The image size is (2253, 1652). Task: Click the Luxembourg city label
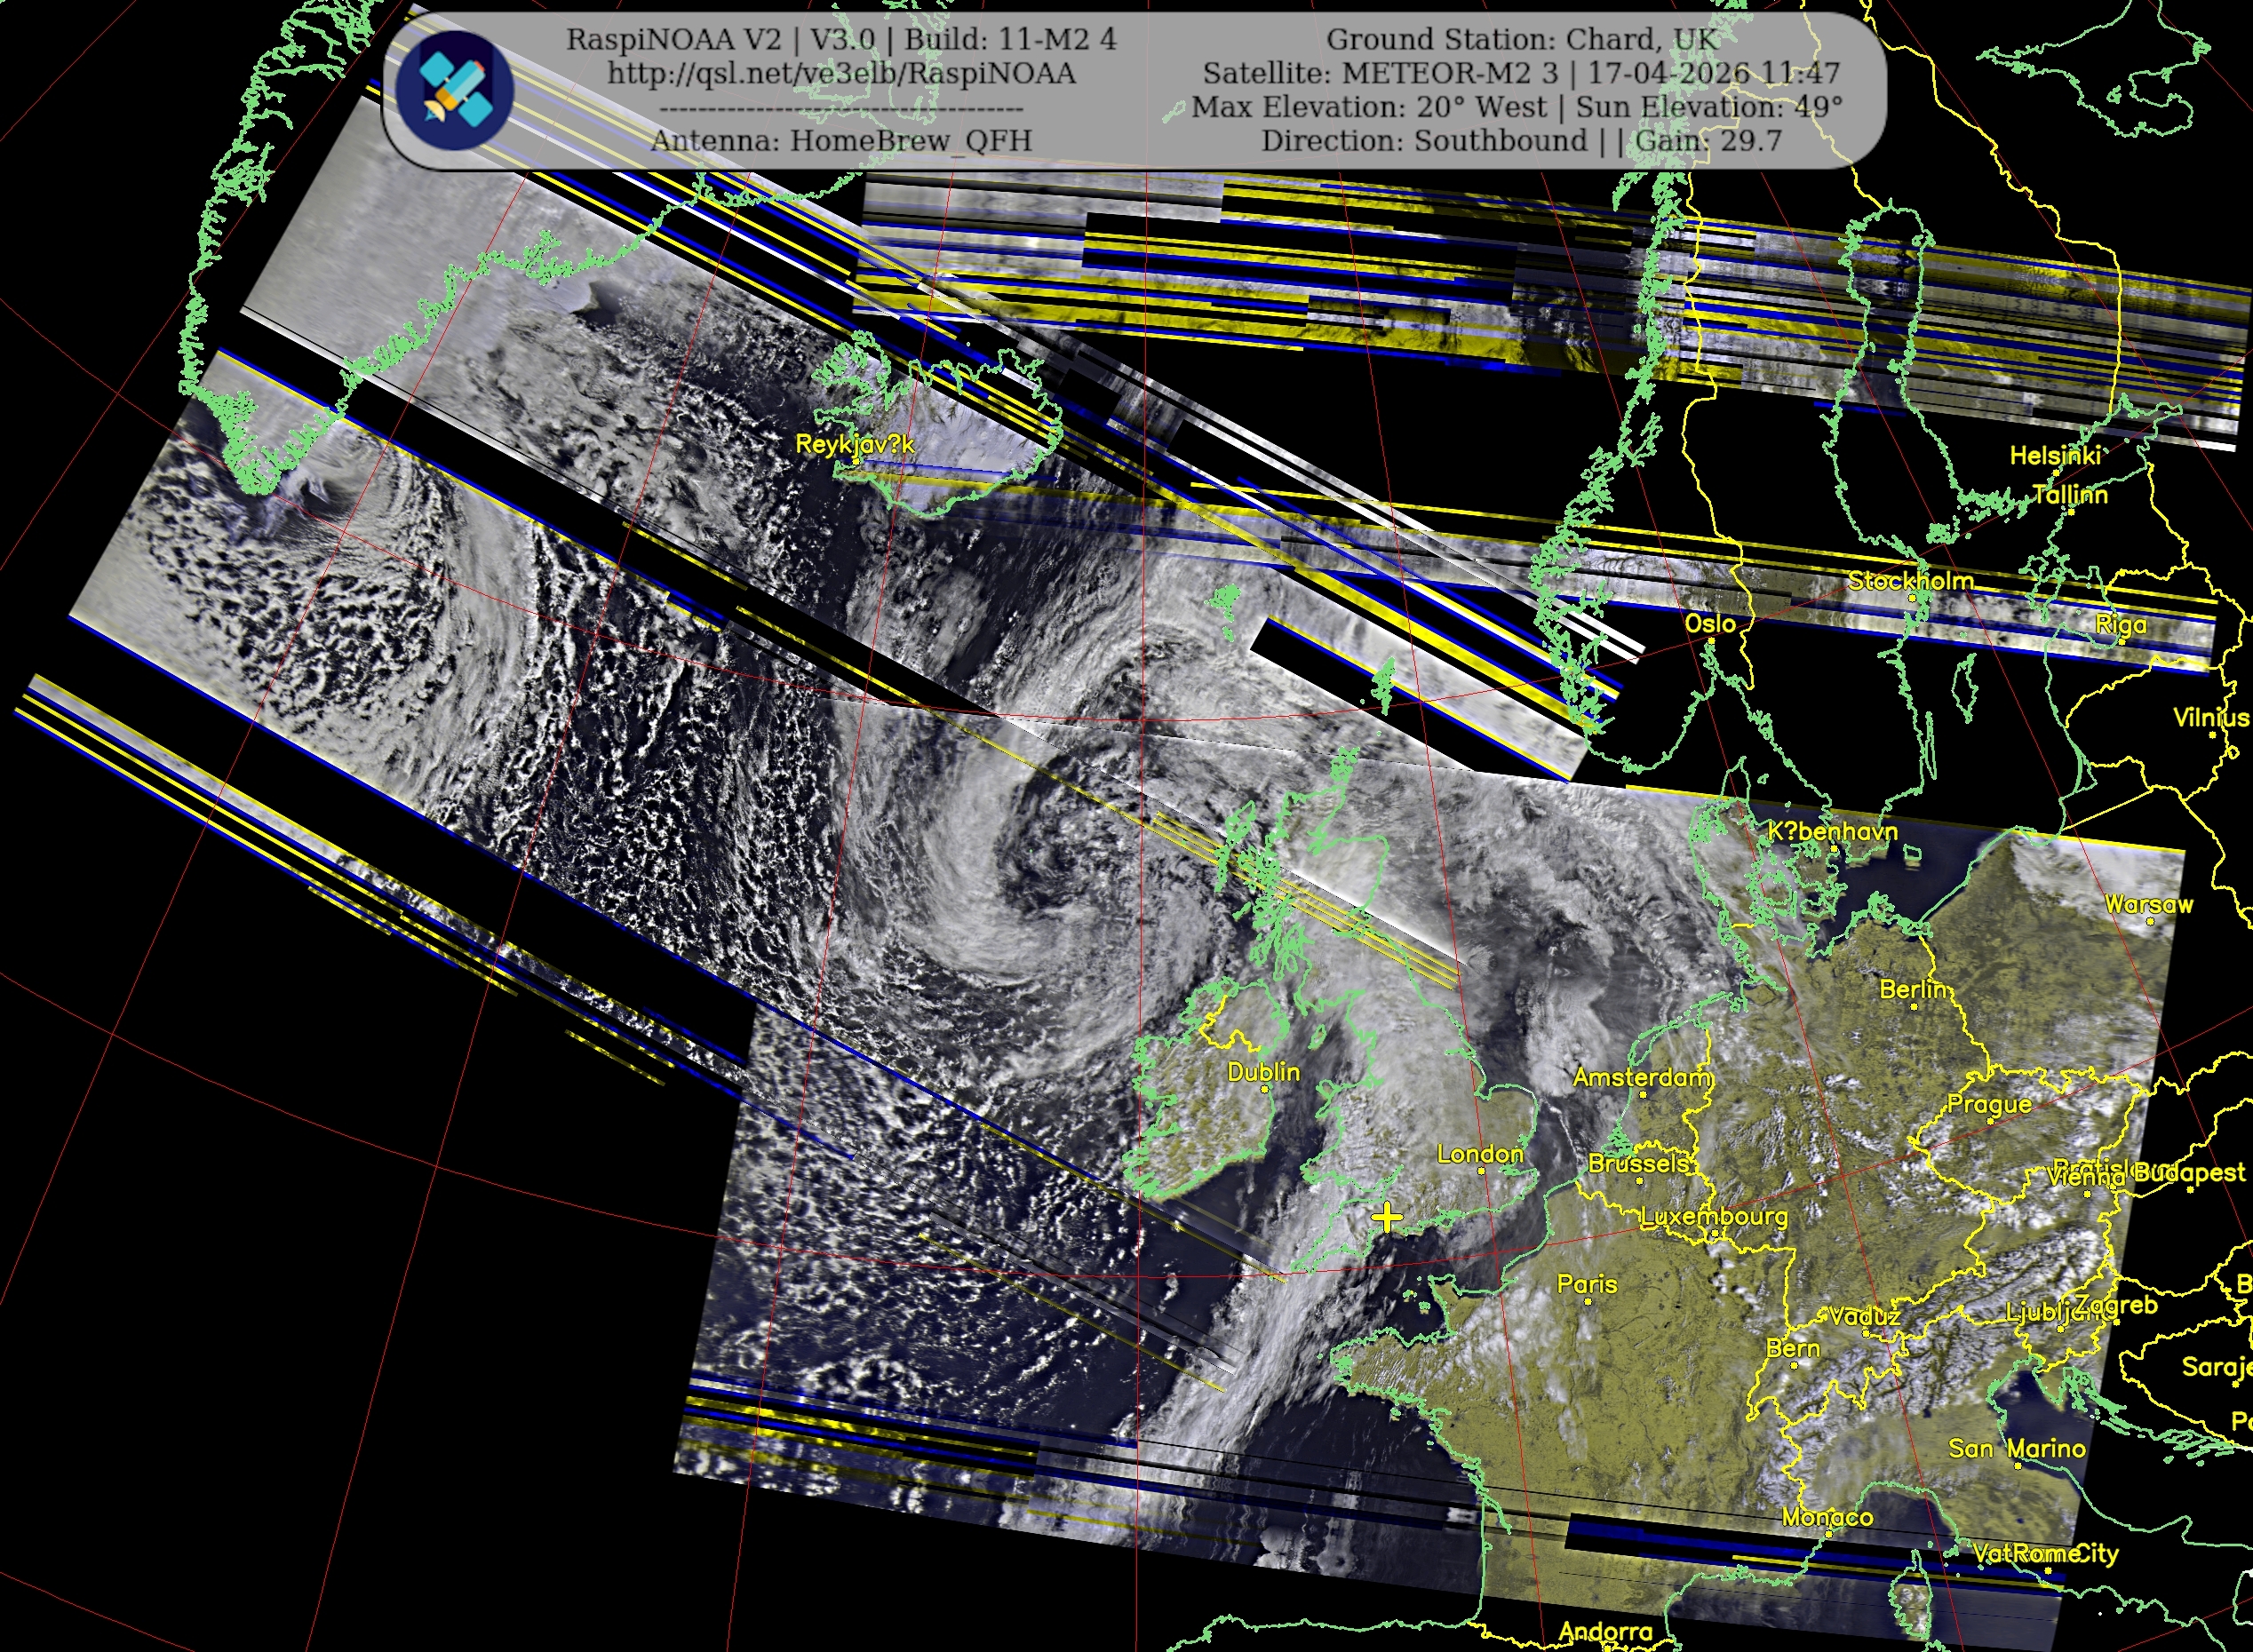(x=1714, y=1216)
